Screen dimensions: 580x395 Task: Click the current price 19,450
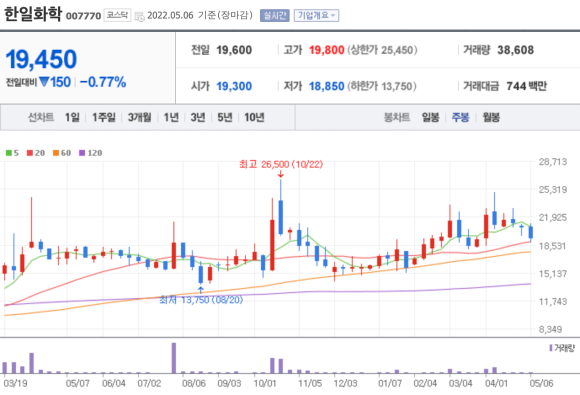pos(41,59)
